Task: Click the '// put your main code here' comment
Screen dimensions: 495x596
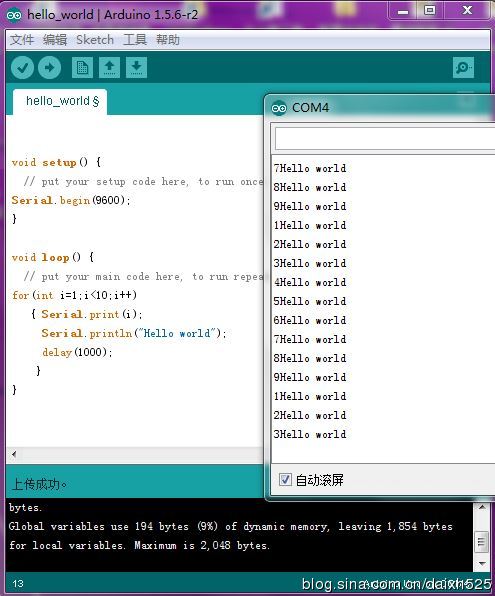Action: point(143,276)
